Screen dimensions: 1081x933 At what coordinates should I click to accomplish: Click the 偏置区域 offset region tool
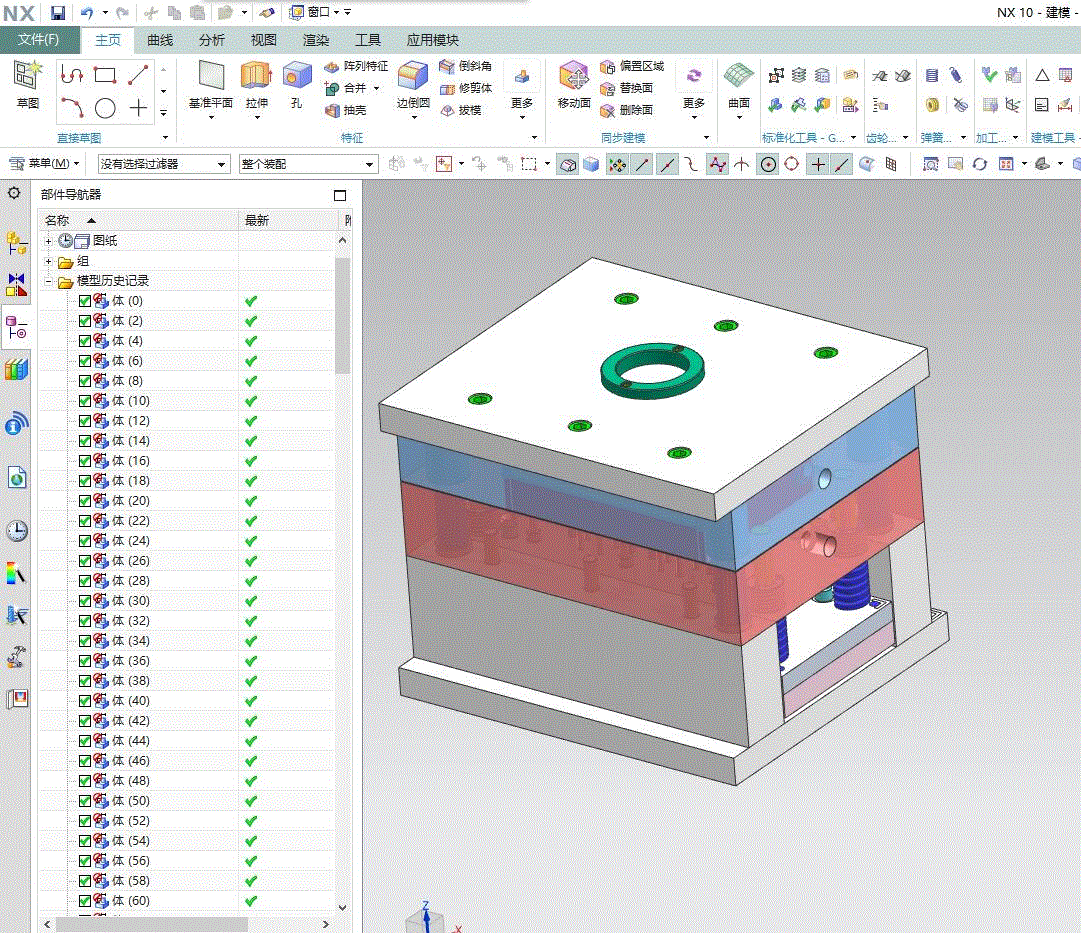pyautogui.click(x=632, y=66)
